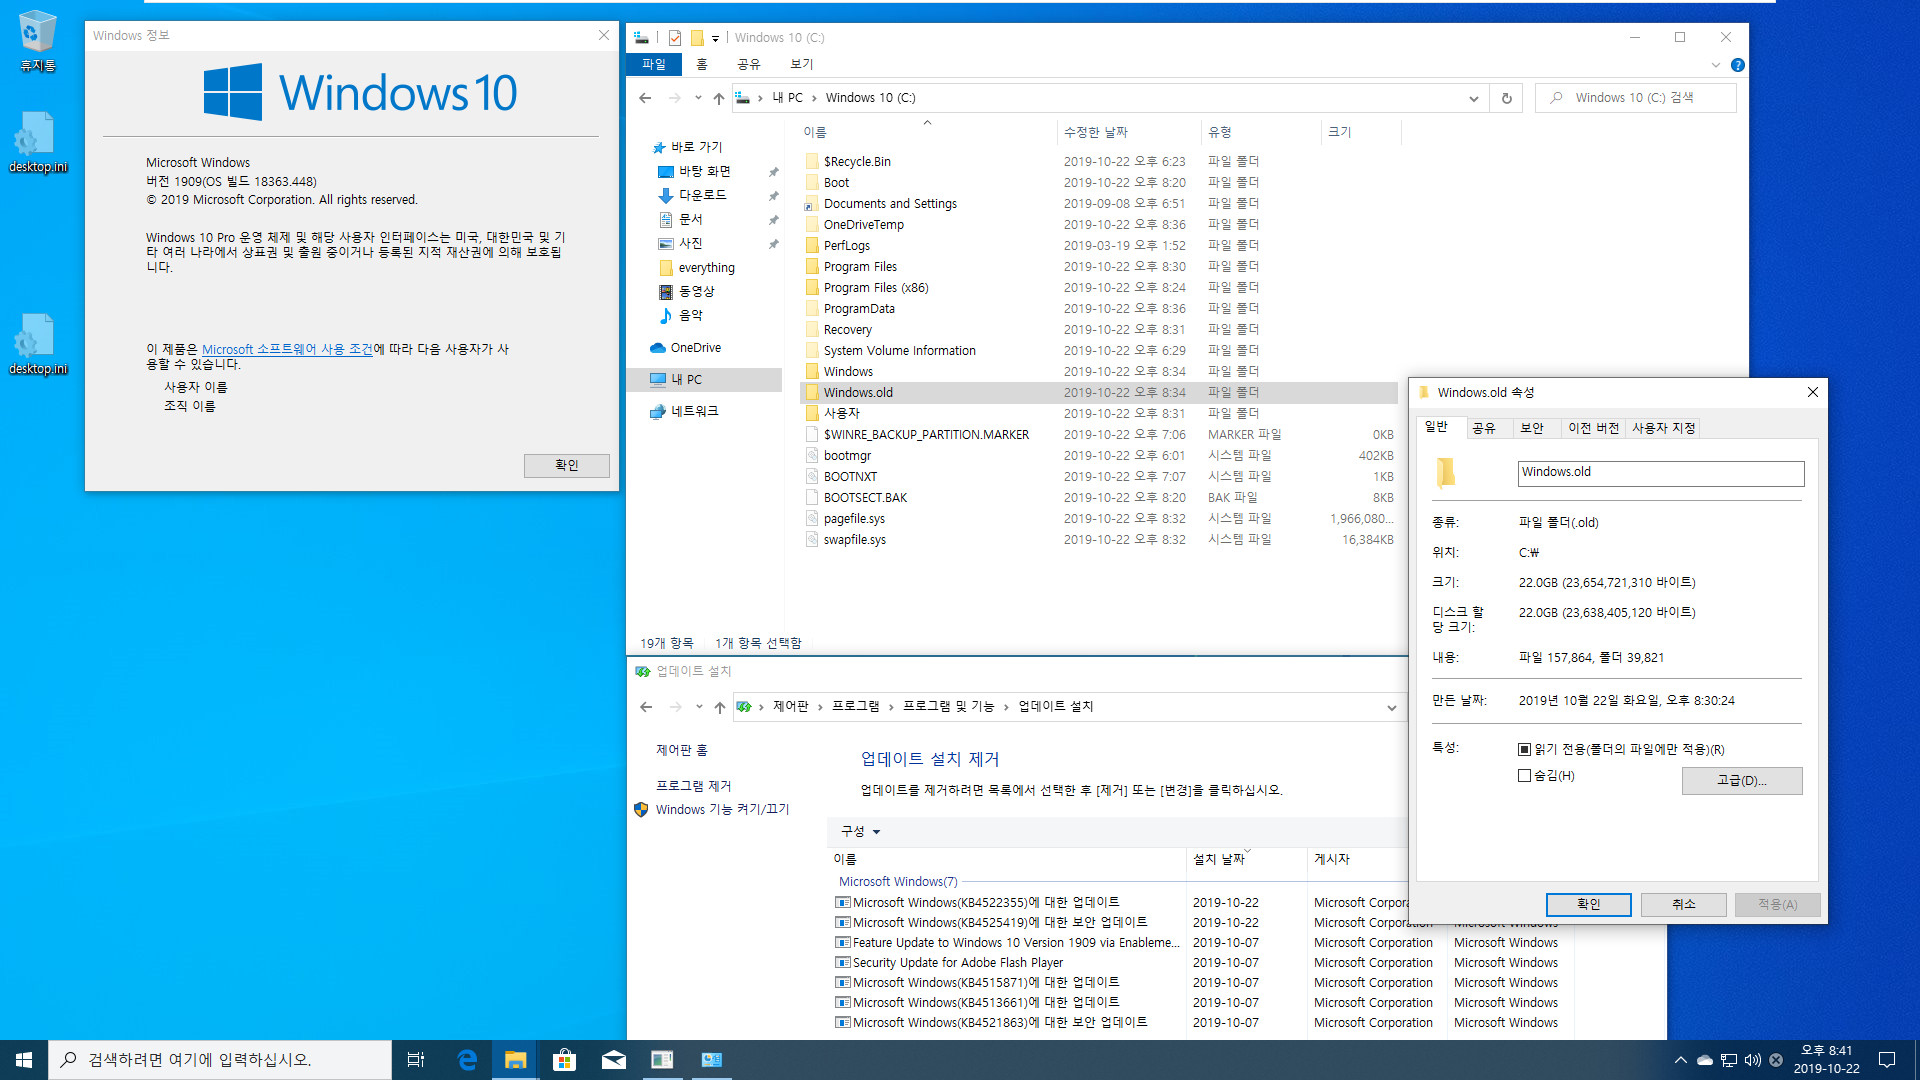This screenshot has height=1080, width=1920.
Task: Select the Downloads quick access item
Action: click(703, 195)
